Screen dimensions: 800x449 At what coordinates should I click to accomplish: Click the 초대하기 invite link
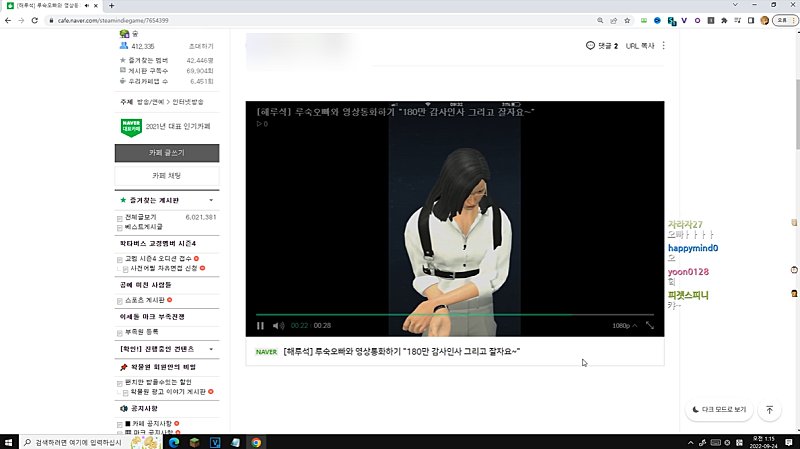tap(201, 46)
